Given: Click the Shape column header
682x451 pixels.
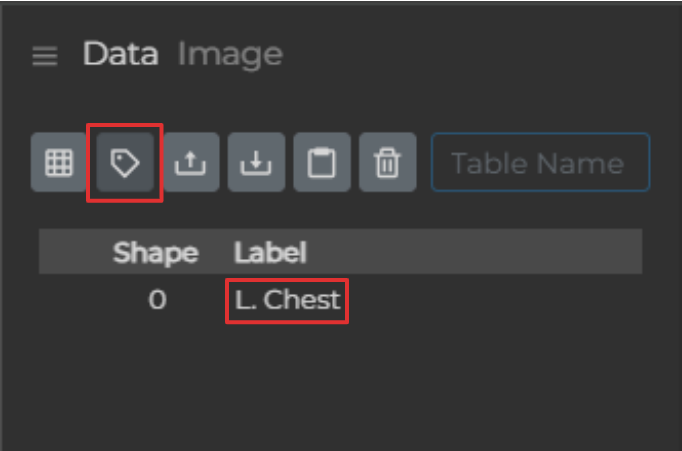Looking at the screenshot, I should point(155,252).
